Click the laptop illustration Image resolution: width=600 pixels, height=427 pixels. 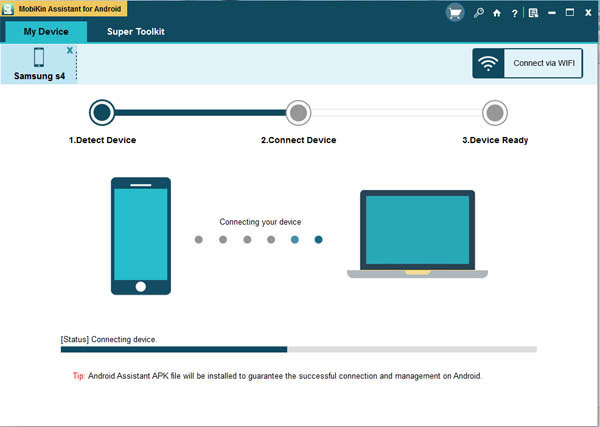(417, 234)
